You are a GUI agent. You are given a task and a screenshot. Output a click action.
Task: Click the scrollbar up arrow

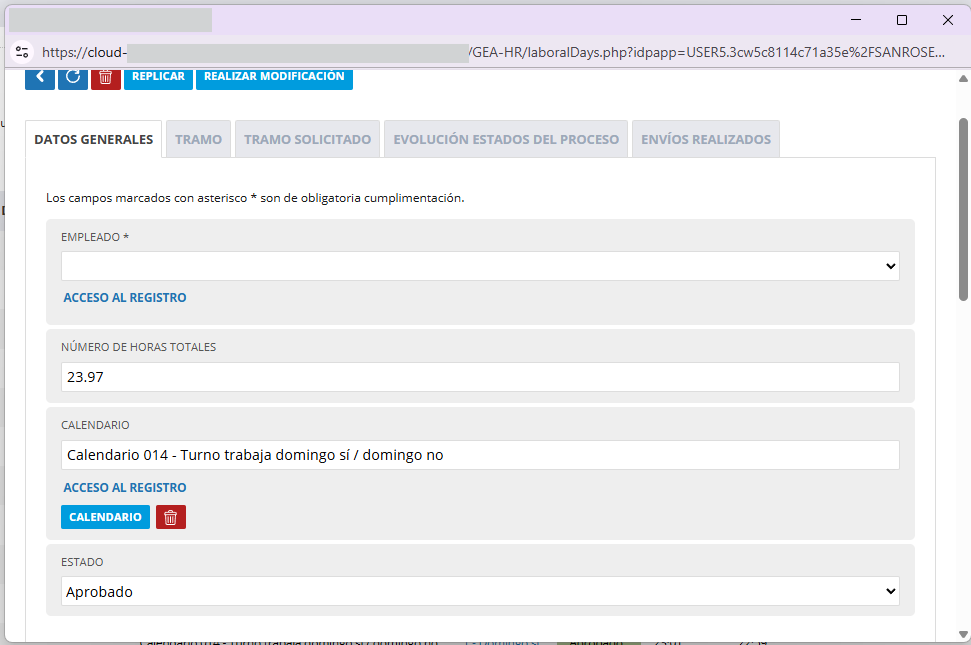[963, 79]
